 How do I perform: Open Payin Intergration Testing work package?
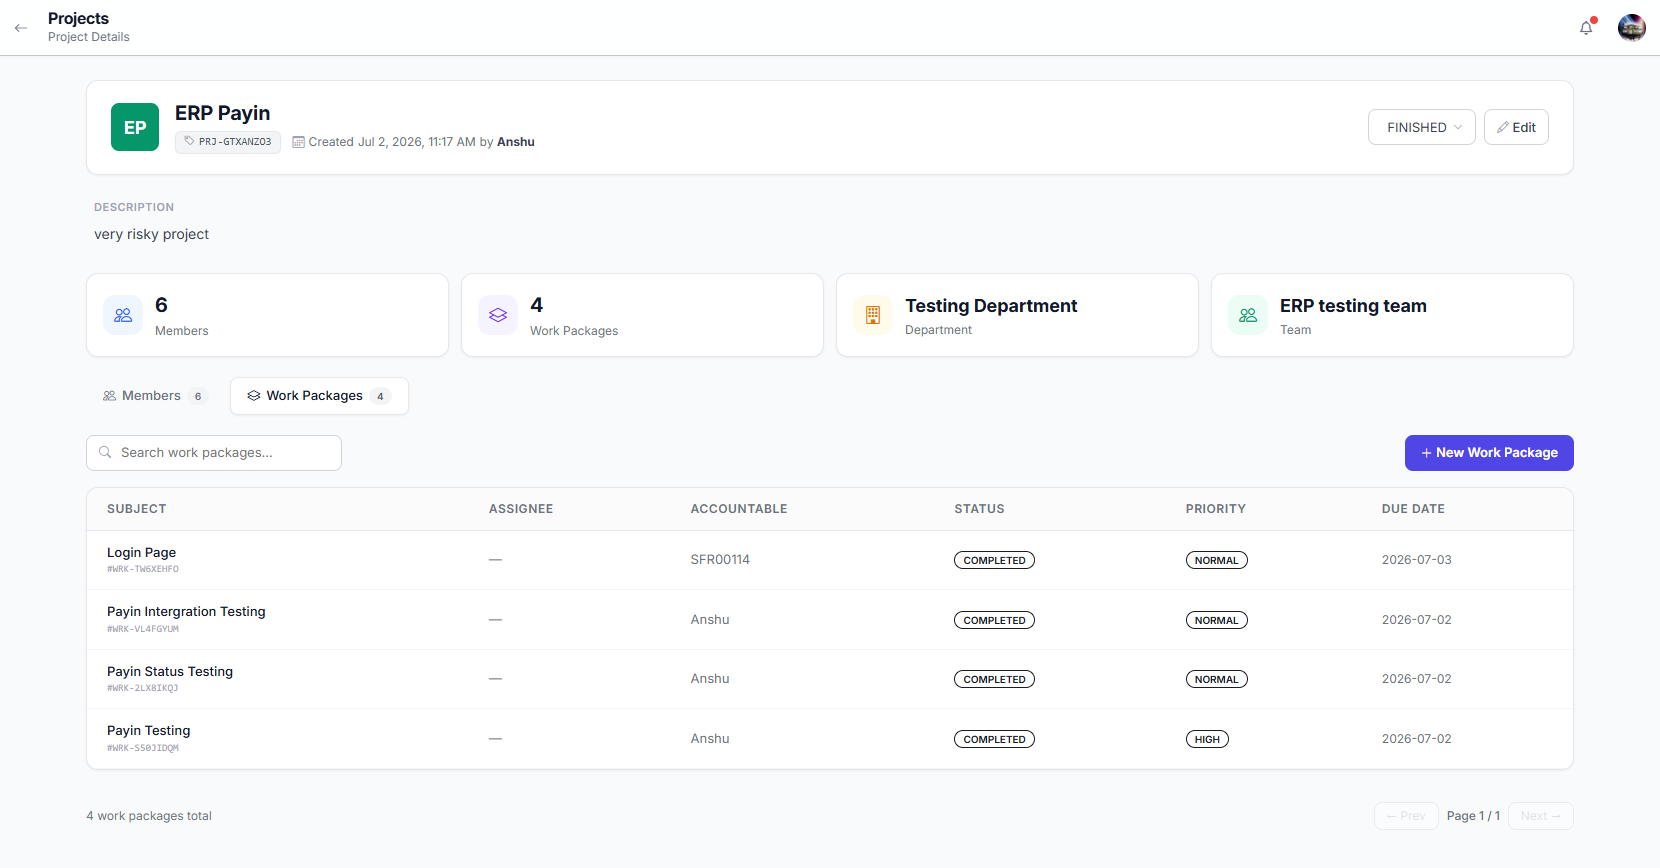click(186, 611)
